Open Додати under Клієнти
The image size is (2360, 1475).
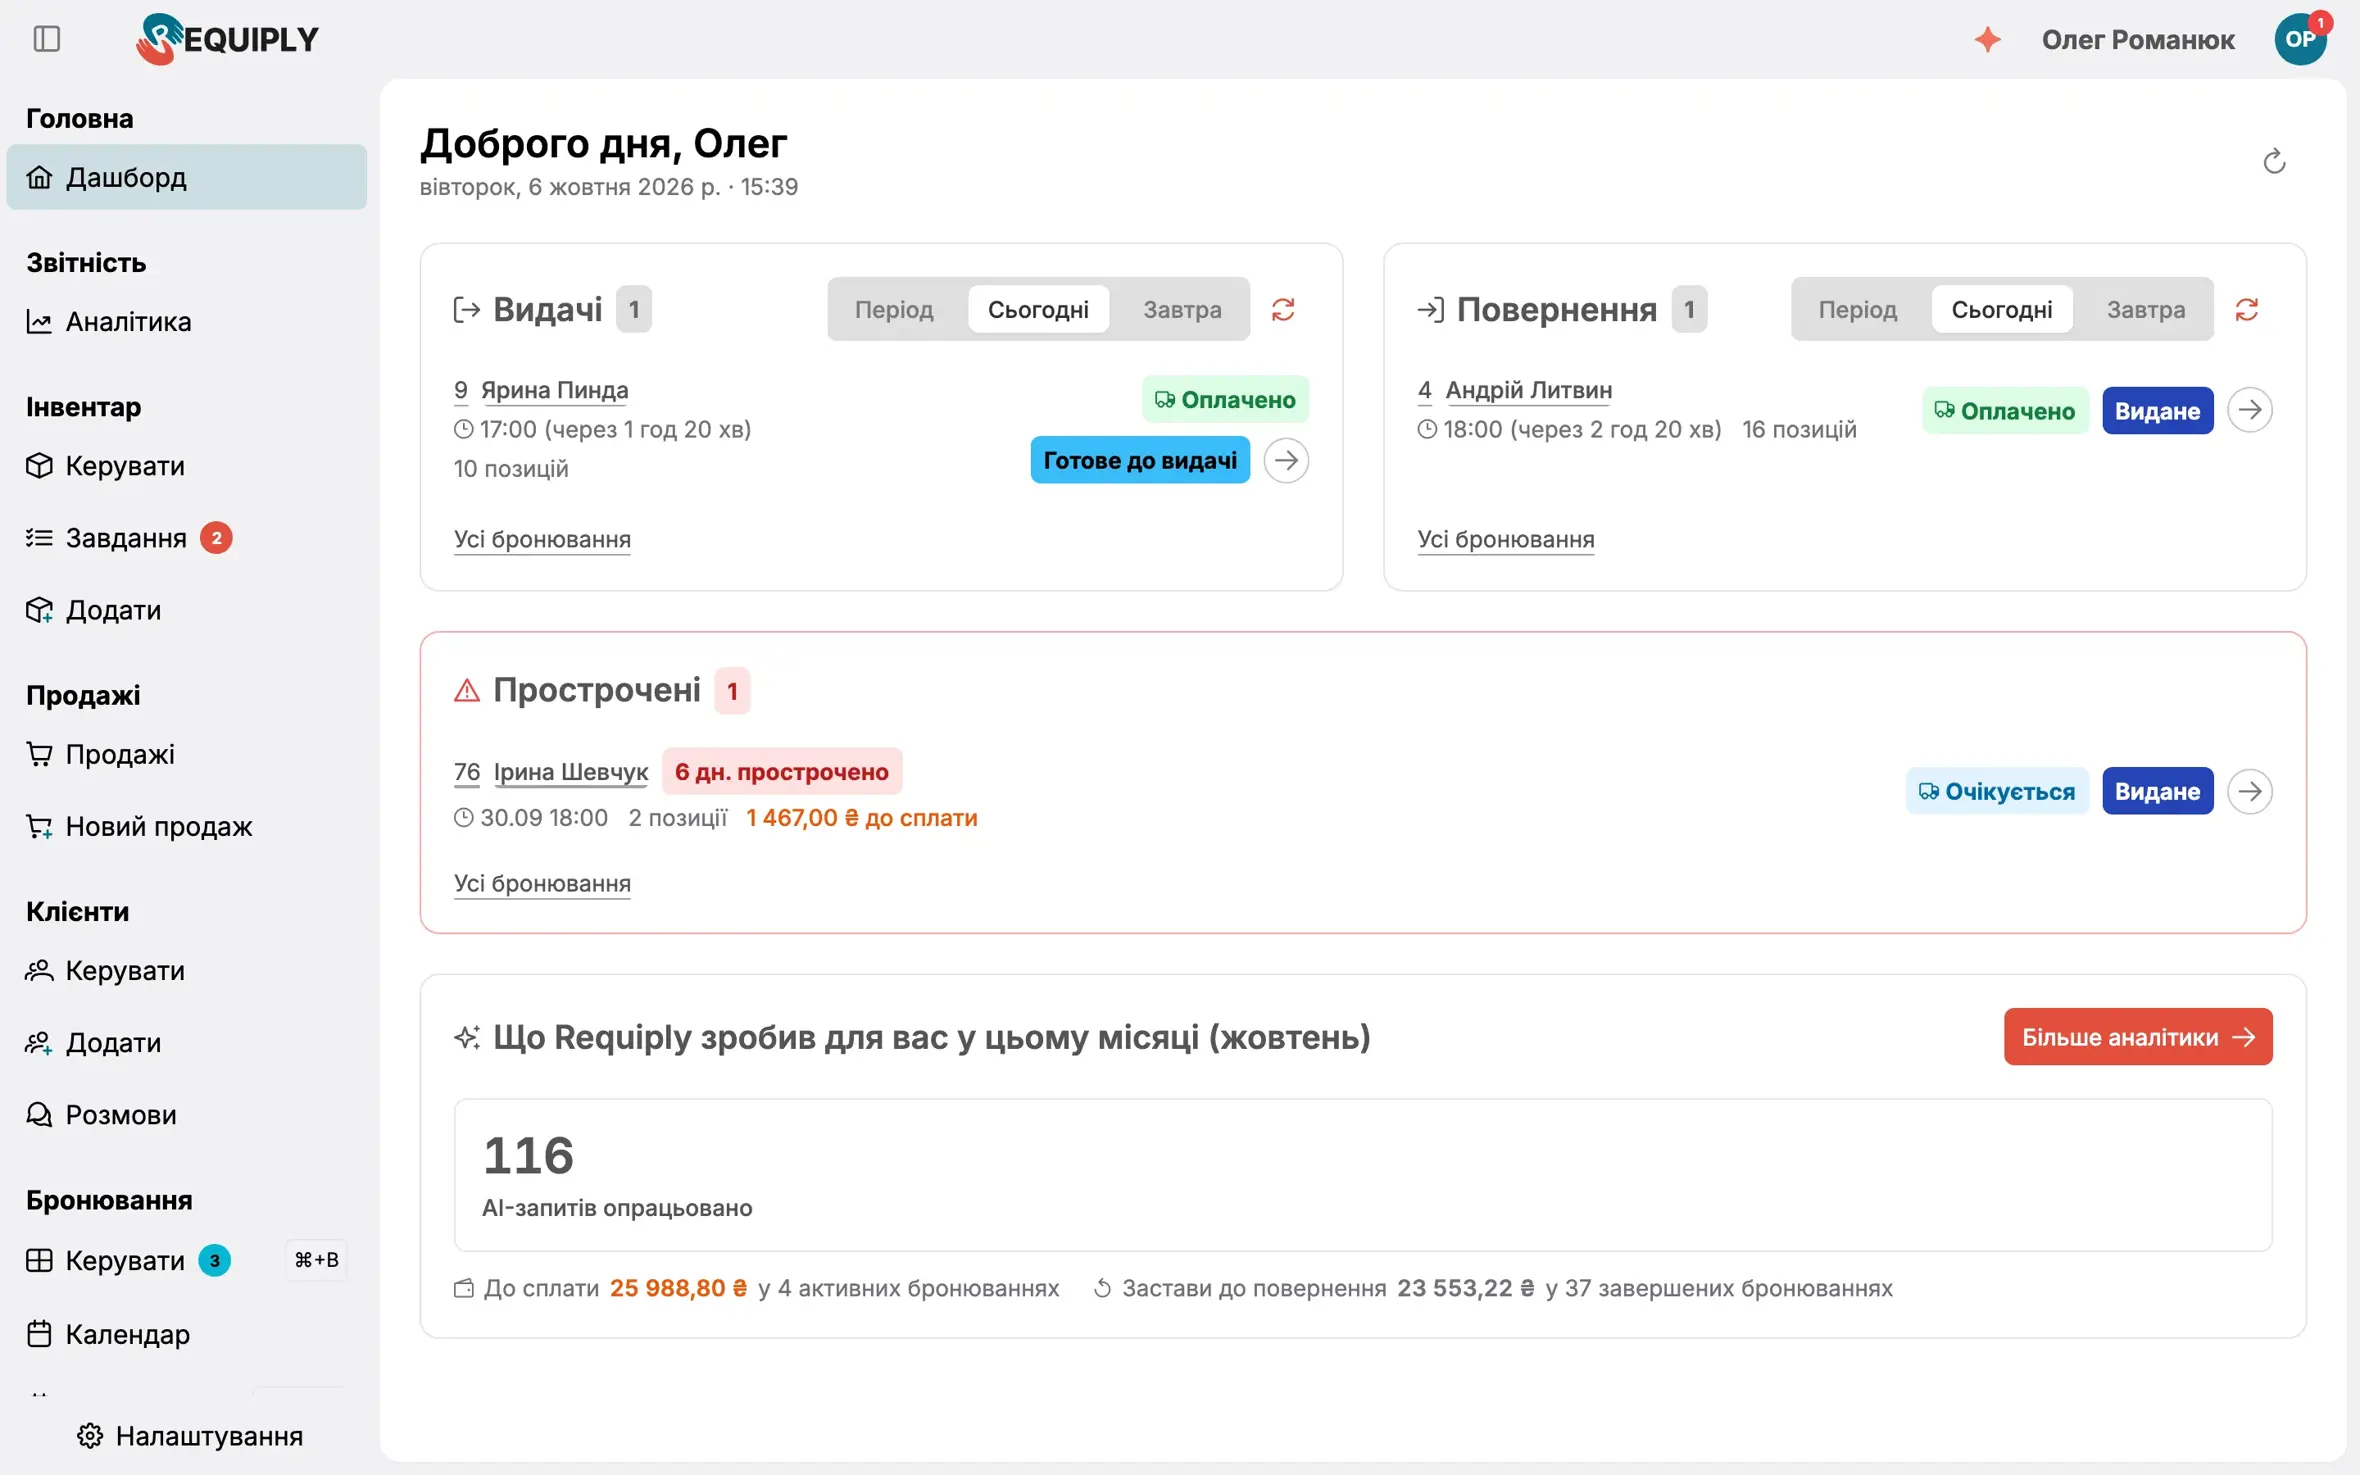pyautogui.click(x=187, y=1042)
